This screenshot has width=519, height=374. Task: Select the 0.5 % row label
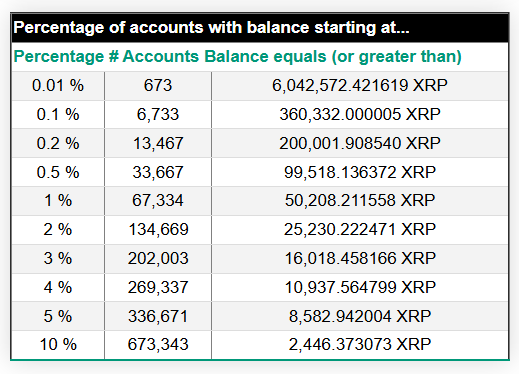pos(58,172)
